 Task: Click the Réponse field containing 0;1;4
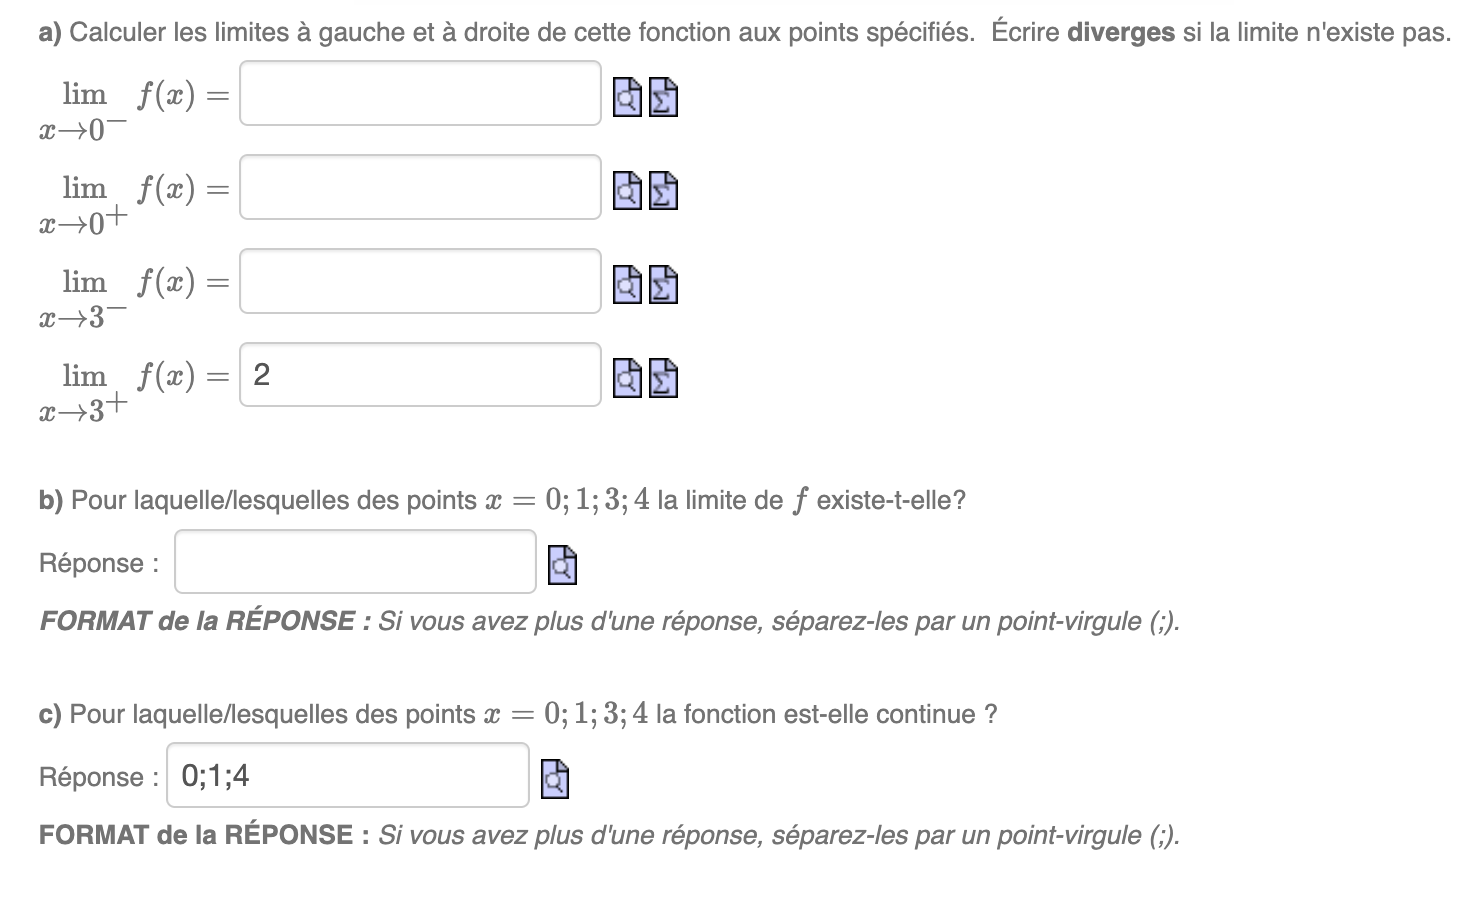coord(347,776)
